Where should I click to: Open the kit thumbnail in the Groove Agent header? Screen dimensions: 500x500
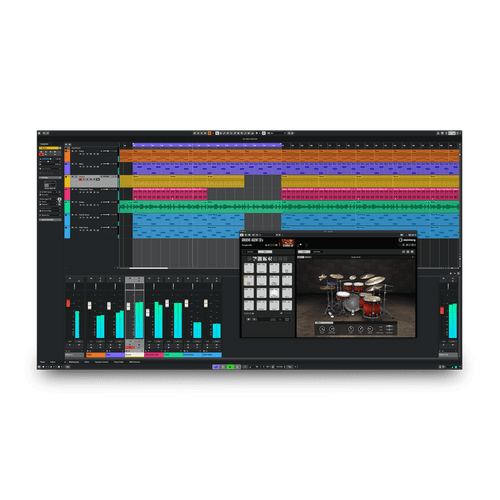tap(288, 242)
